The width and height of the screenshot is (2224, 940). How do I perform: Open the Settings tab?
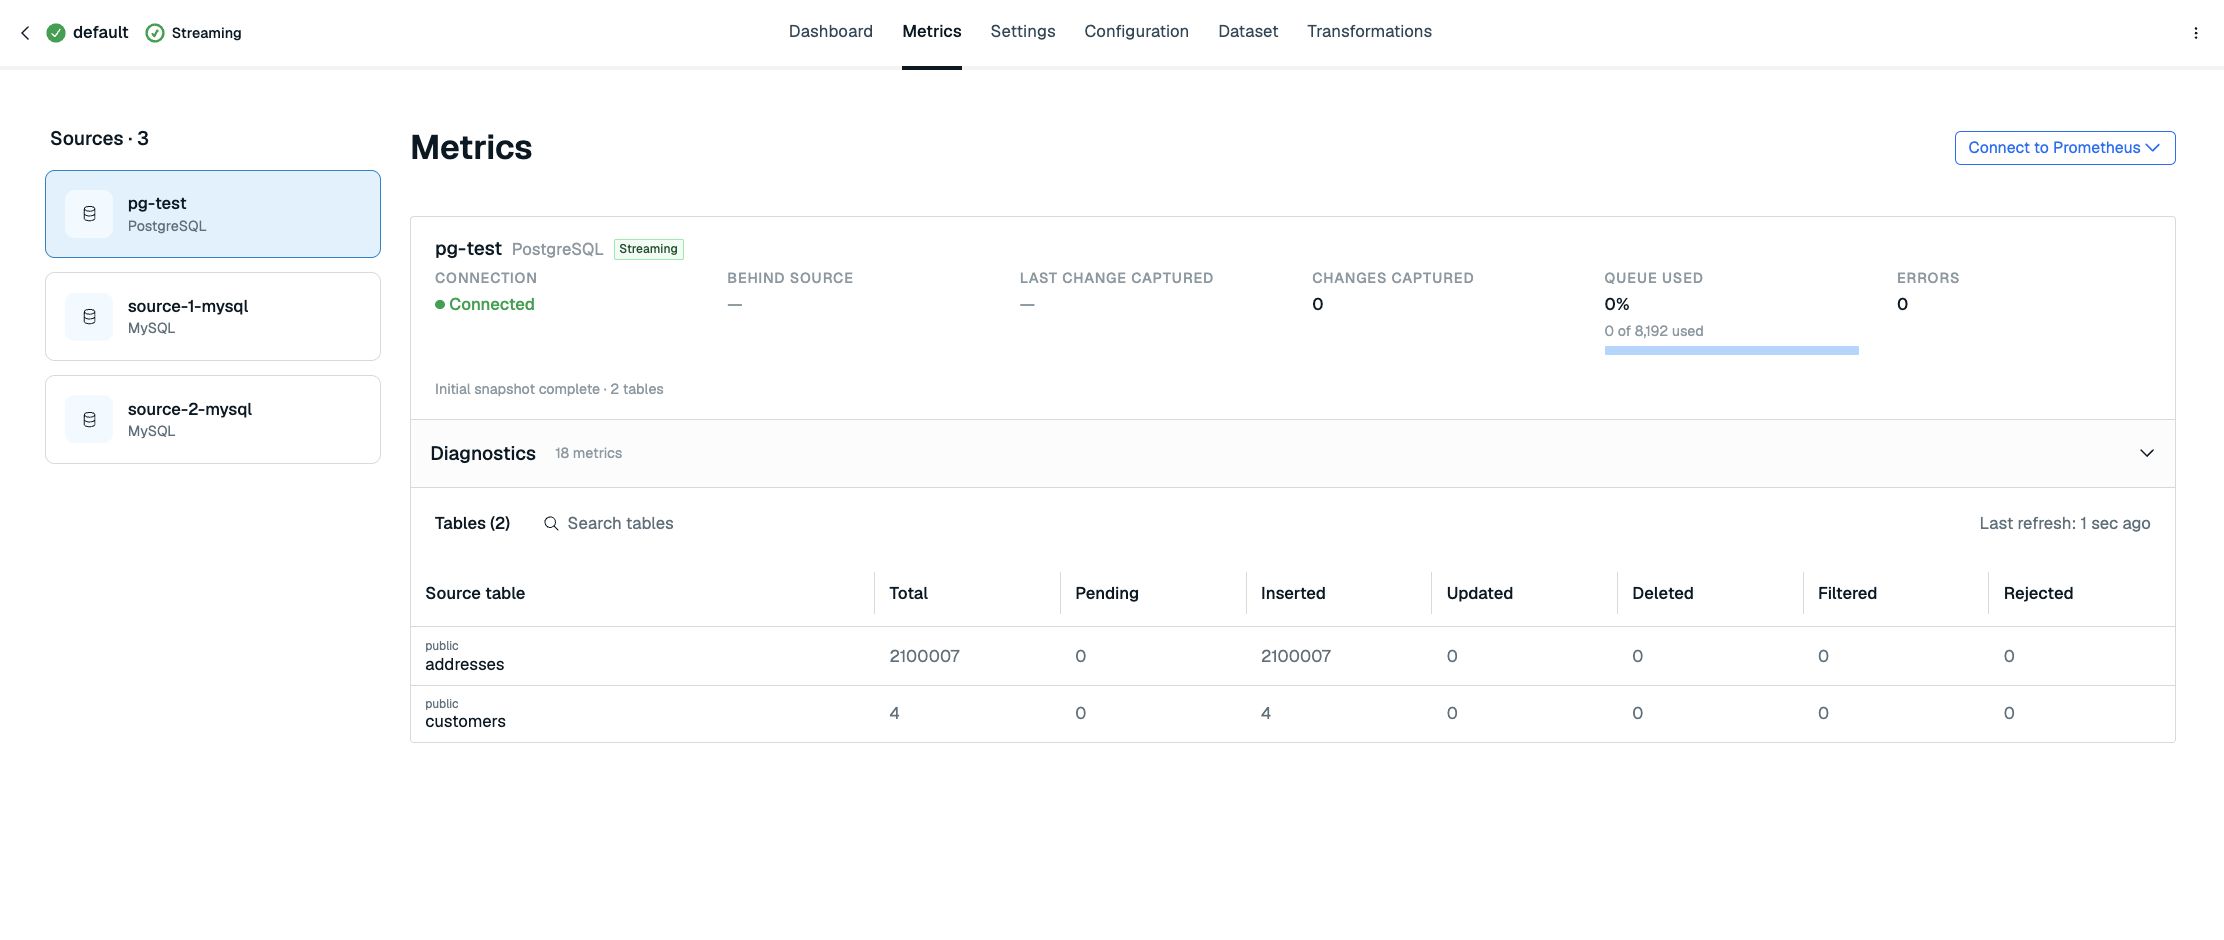(x=1023, y=31)
